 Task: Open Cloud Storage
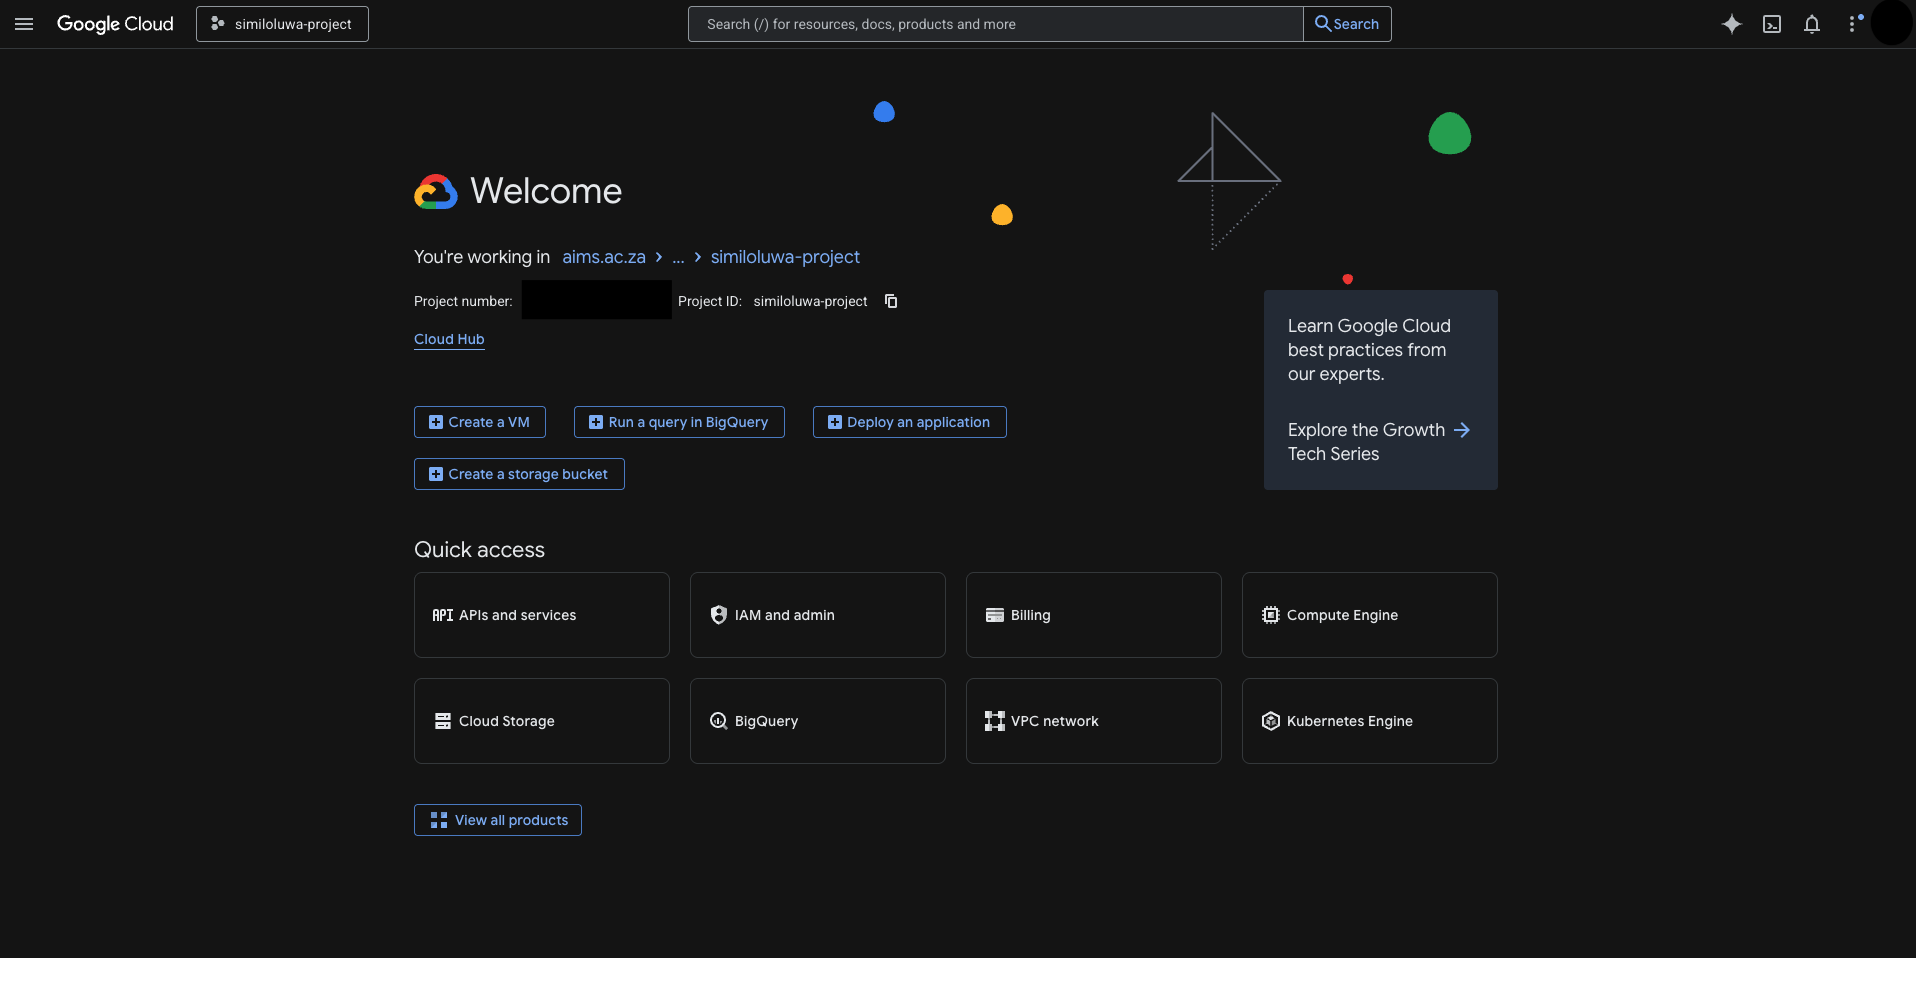[541, 720]
